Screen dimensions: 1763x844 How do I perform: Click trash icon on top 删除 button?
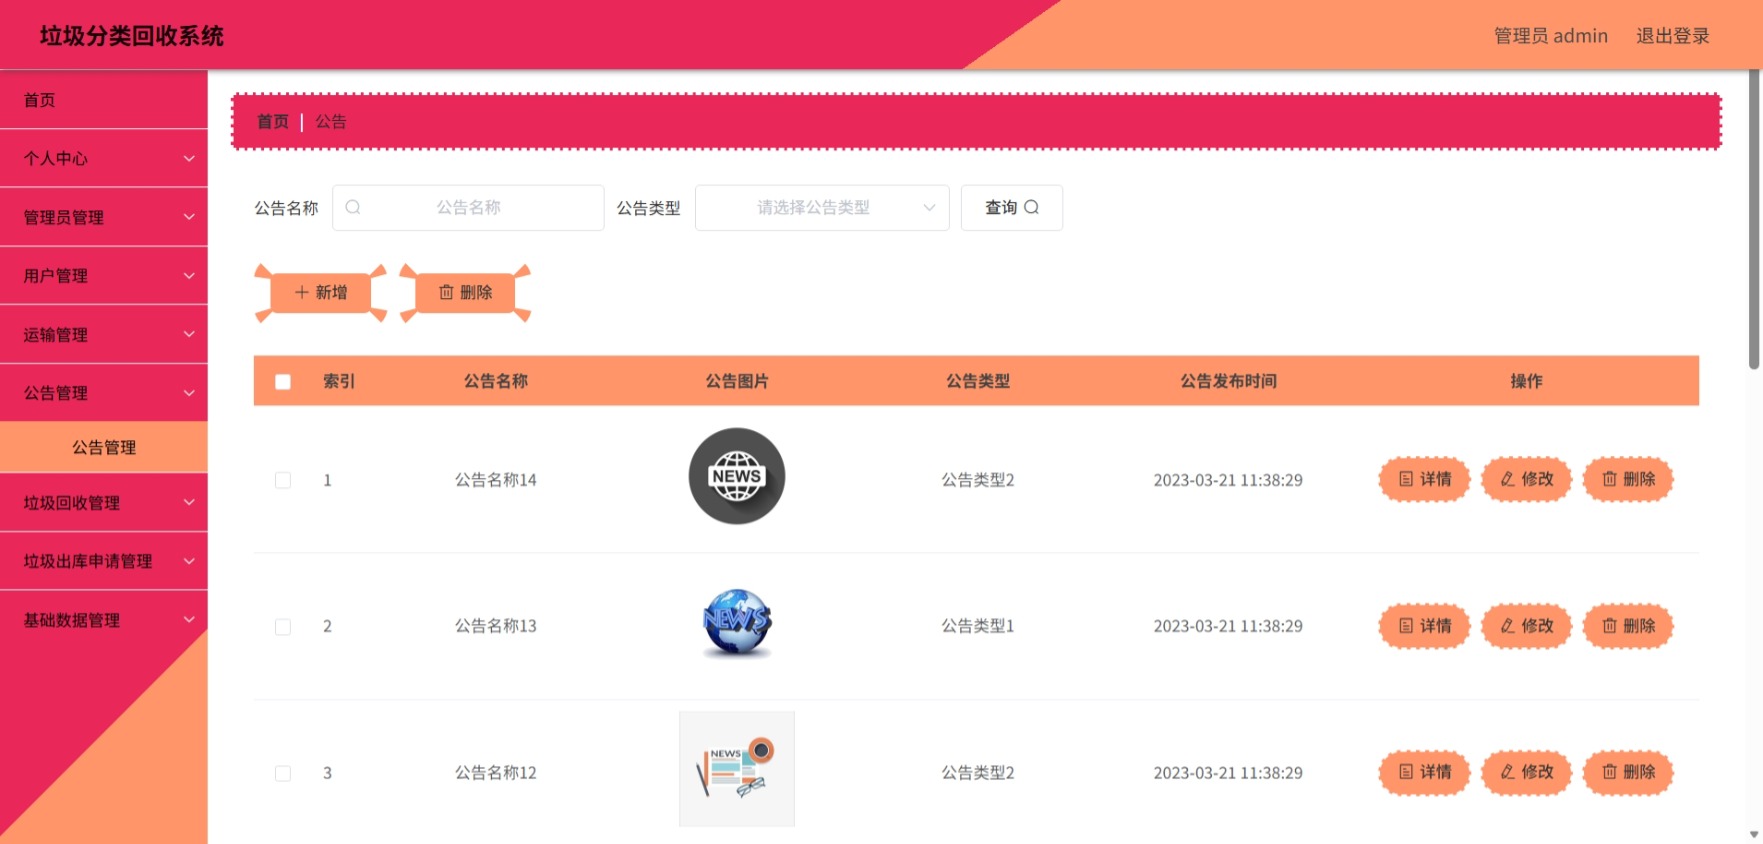[x=446, y=292]
